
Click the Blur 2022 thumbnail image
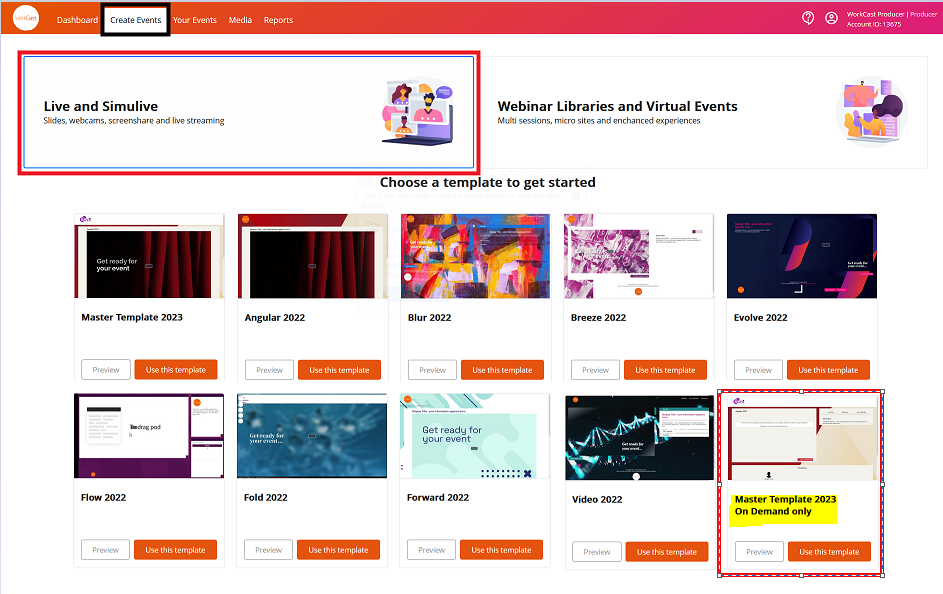coord(476,256)
